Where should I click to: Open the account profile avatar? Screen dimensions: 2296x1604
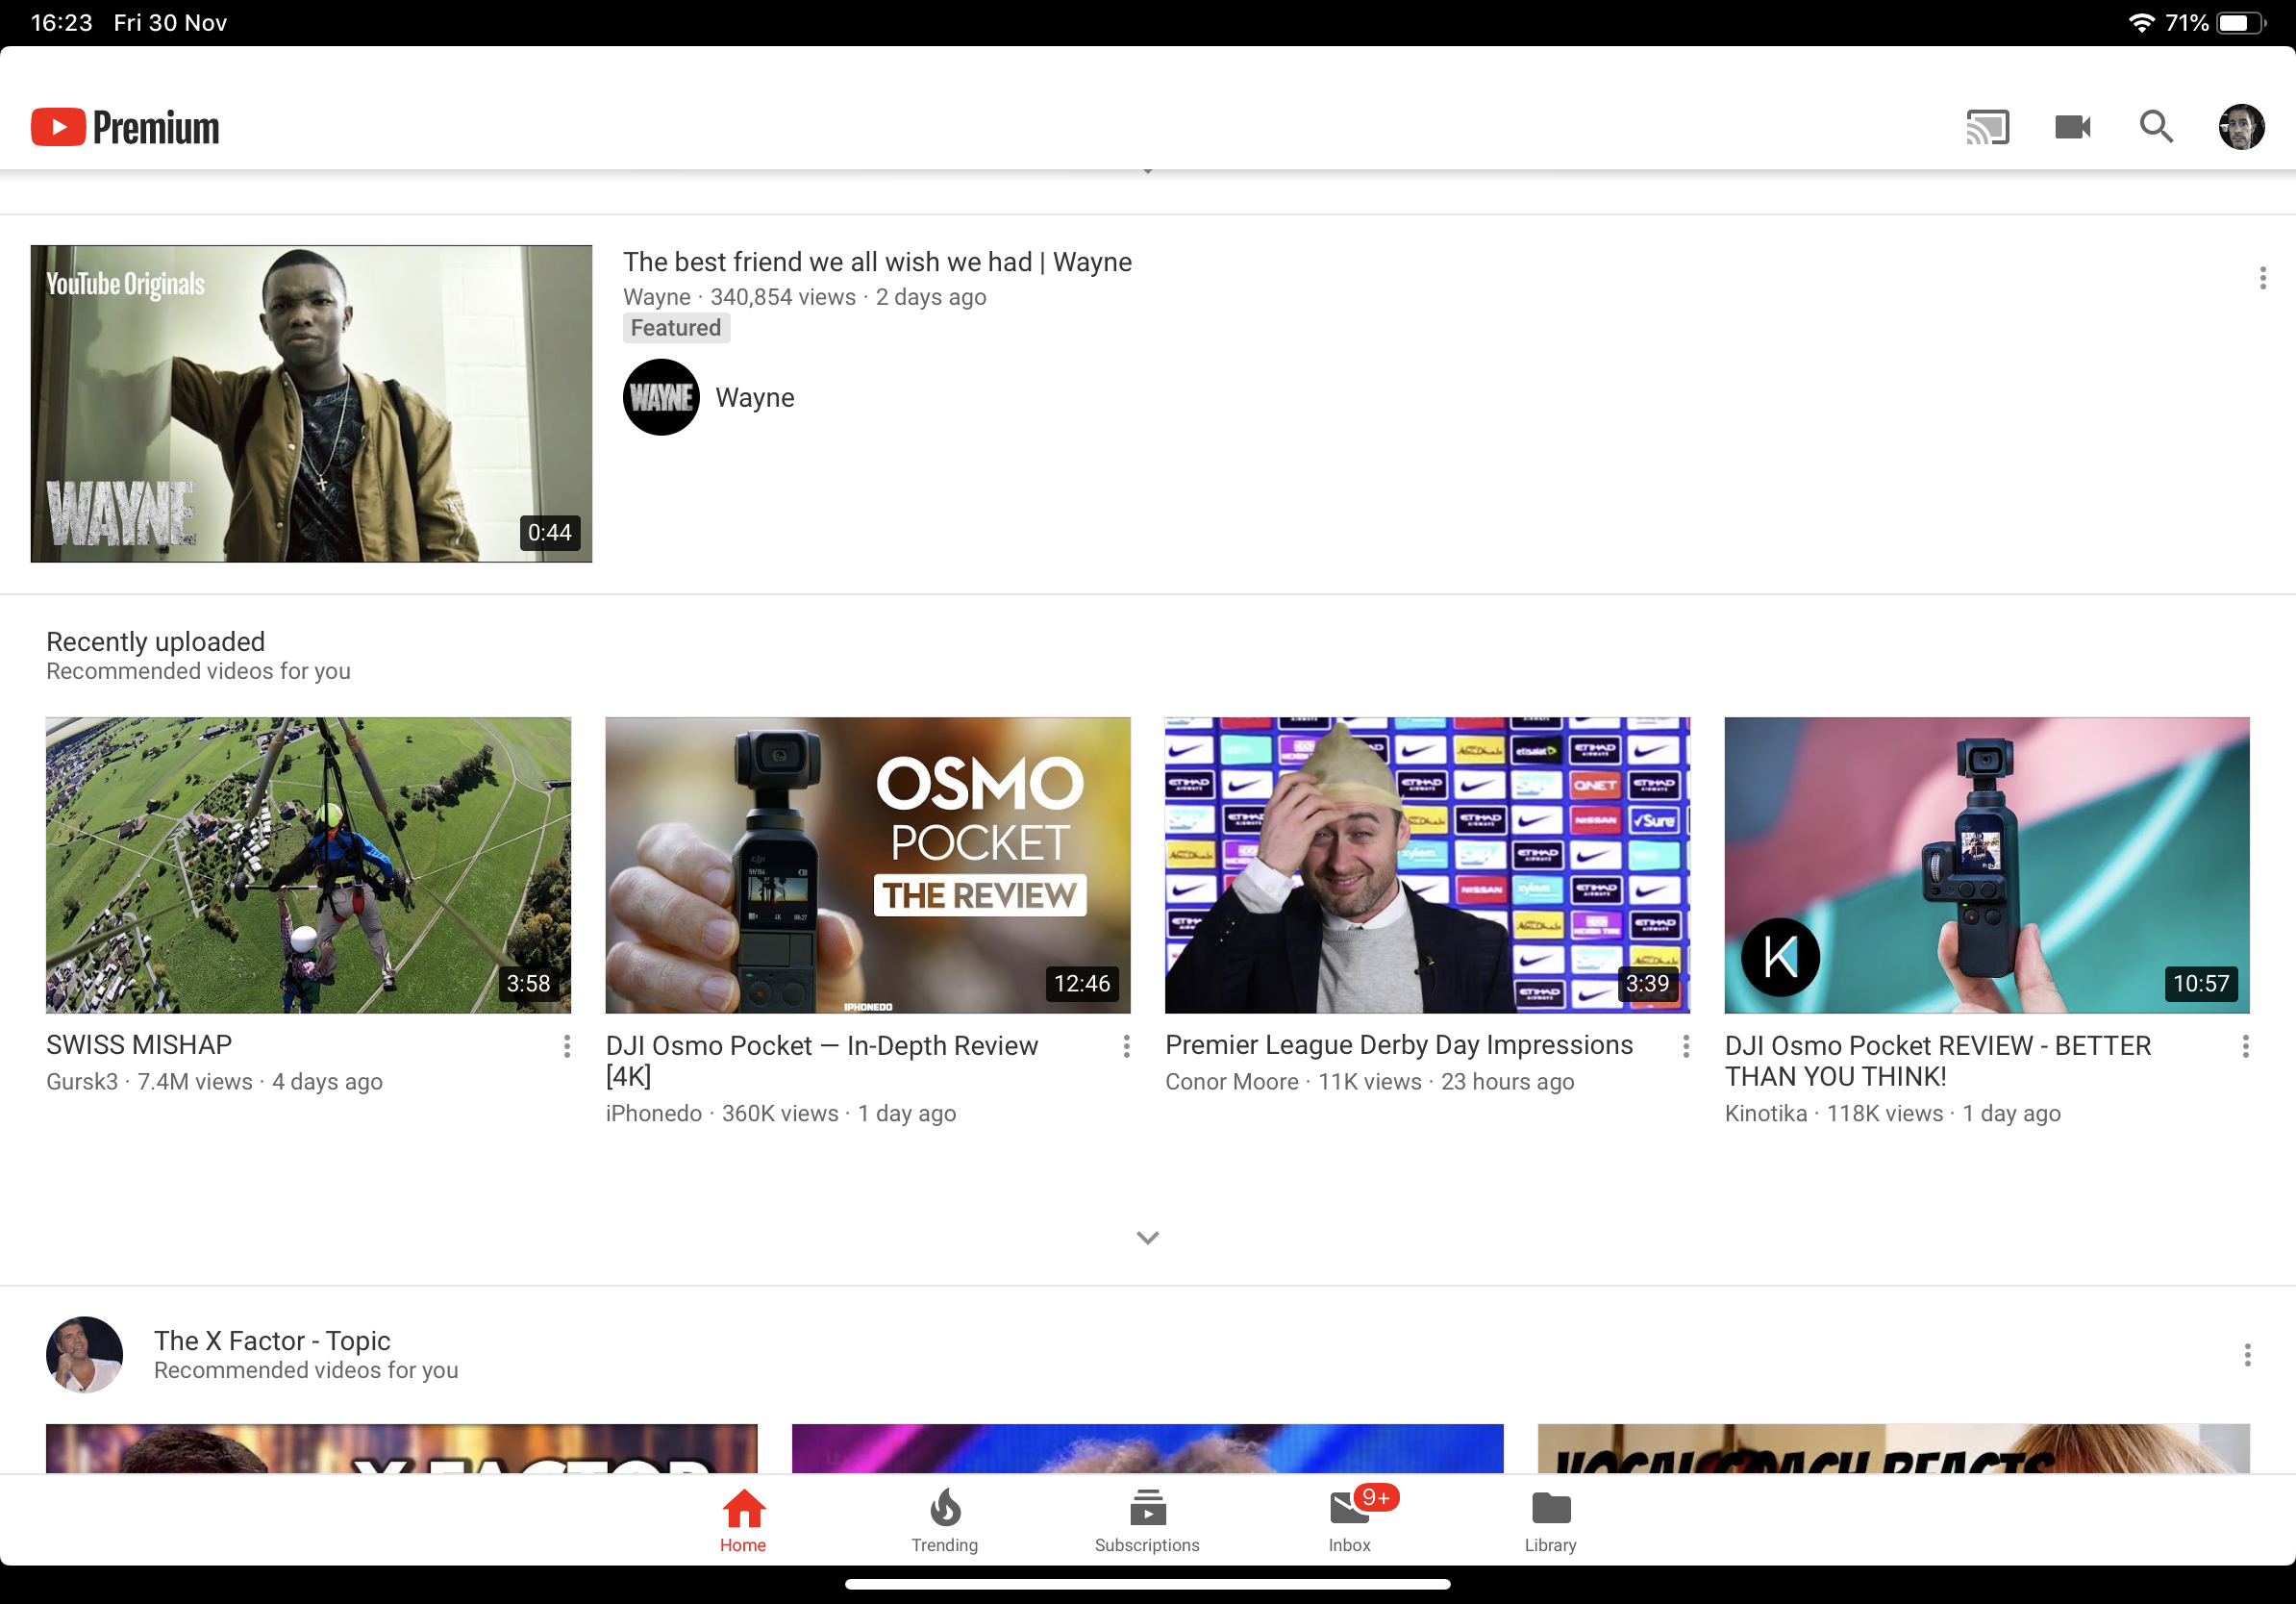2241,127
